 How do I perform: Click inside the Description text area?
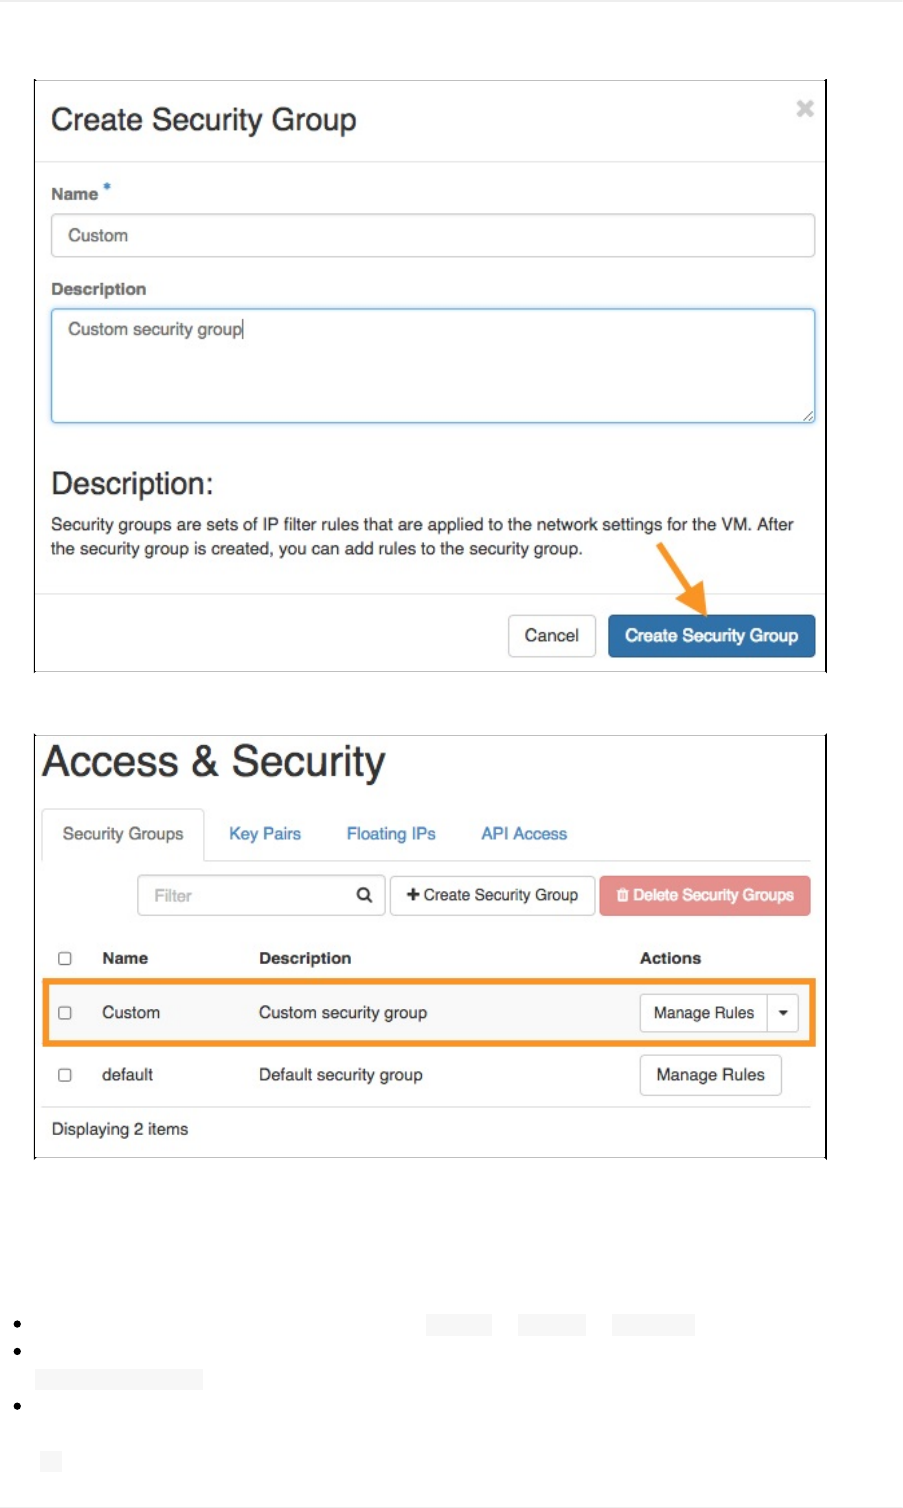pos(432,365)
